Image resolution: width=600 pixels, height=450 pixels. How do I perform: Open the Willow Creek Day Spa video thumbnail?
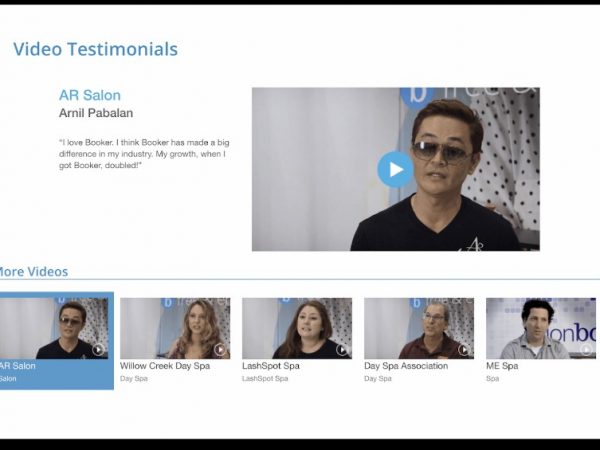[x=175, y=328]
